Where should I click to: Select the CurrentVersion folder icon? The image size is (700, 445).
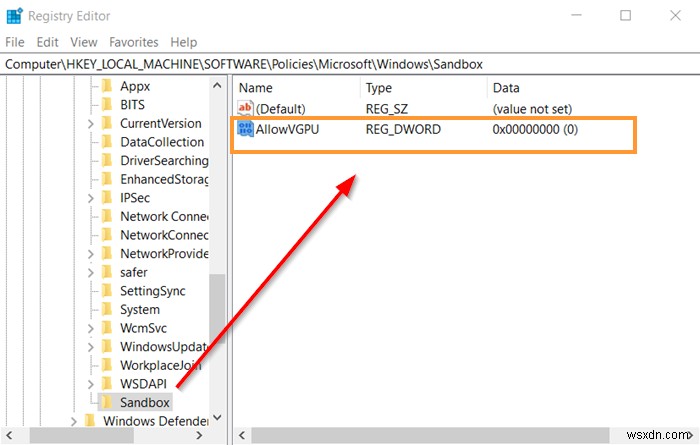point(107,123)
